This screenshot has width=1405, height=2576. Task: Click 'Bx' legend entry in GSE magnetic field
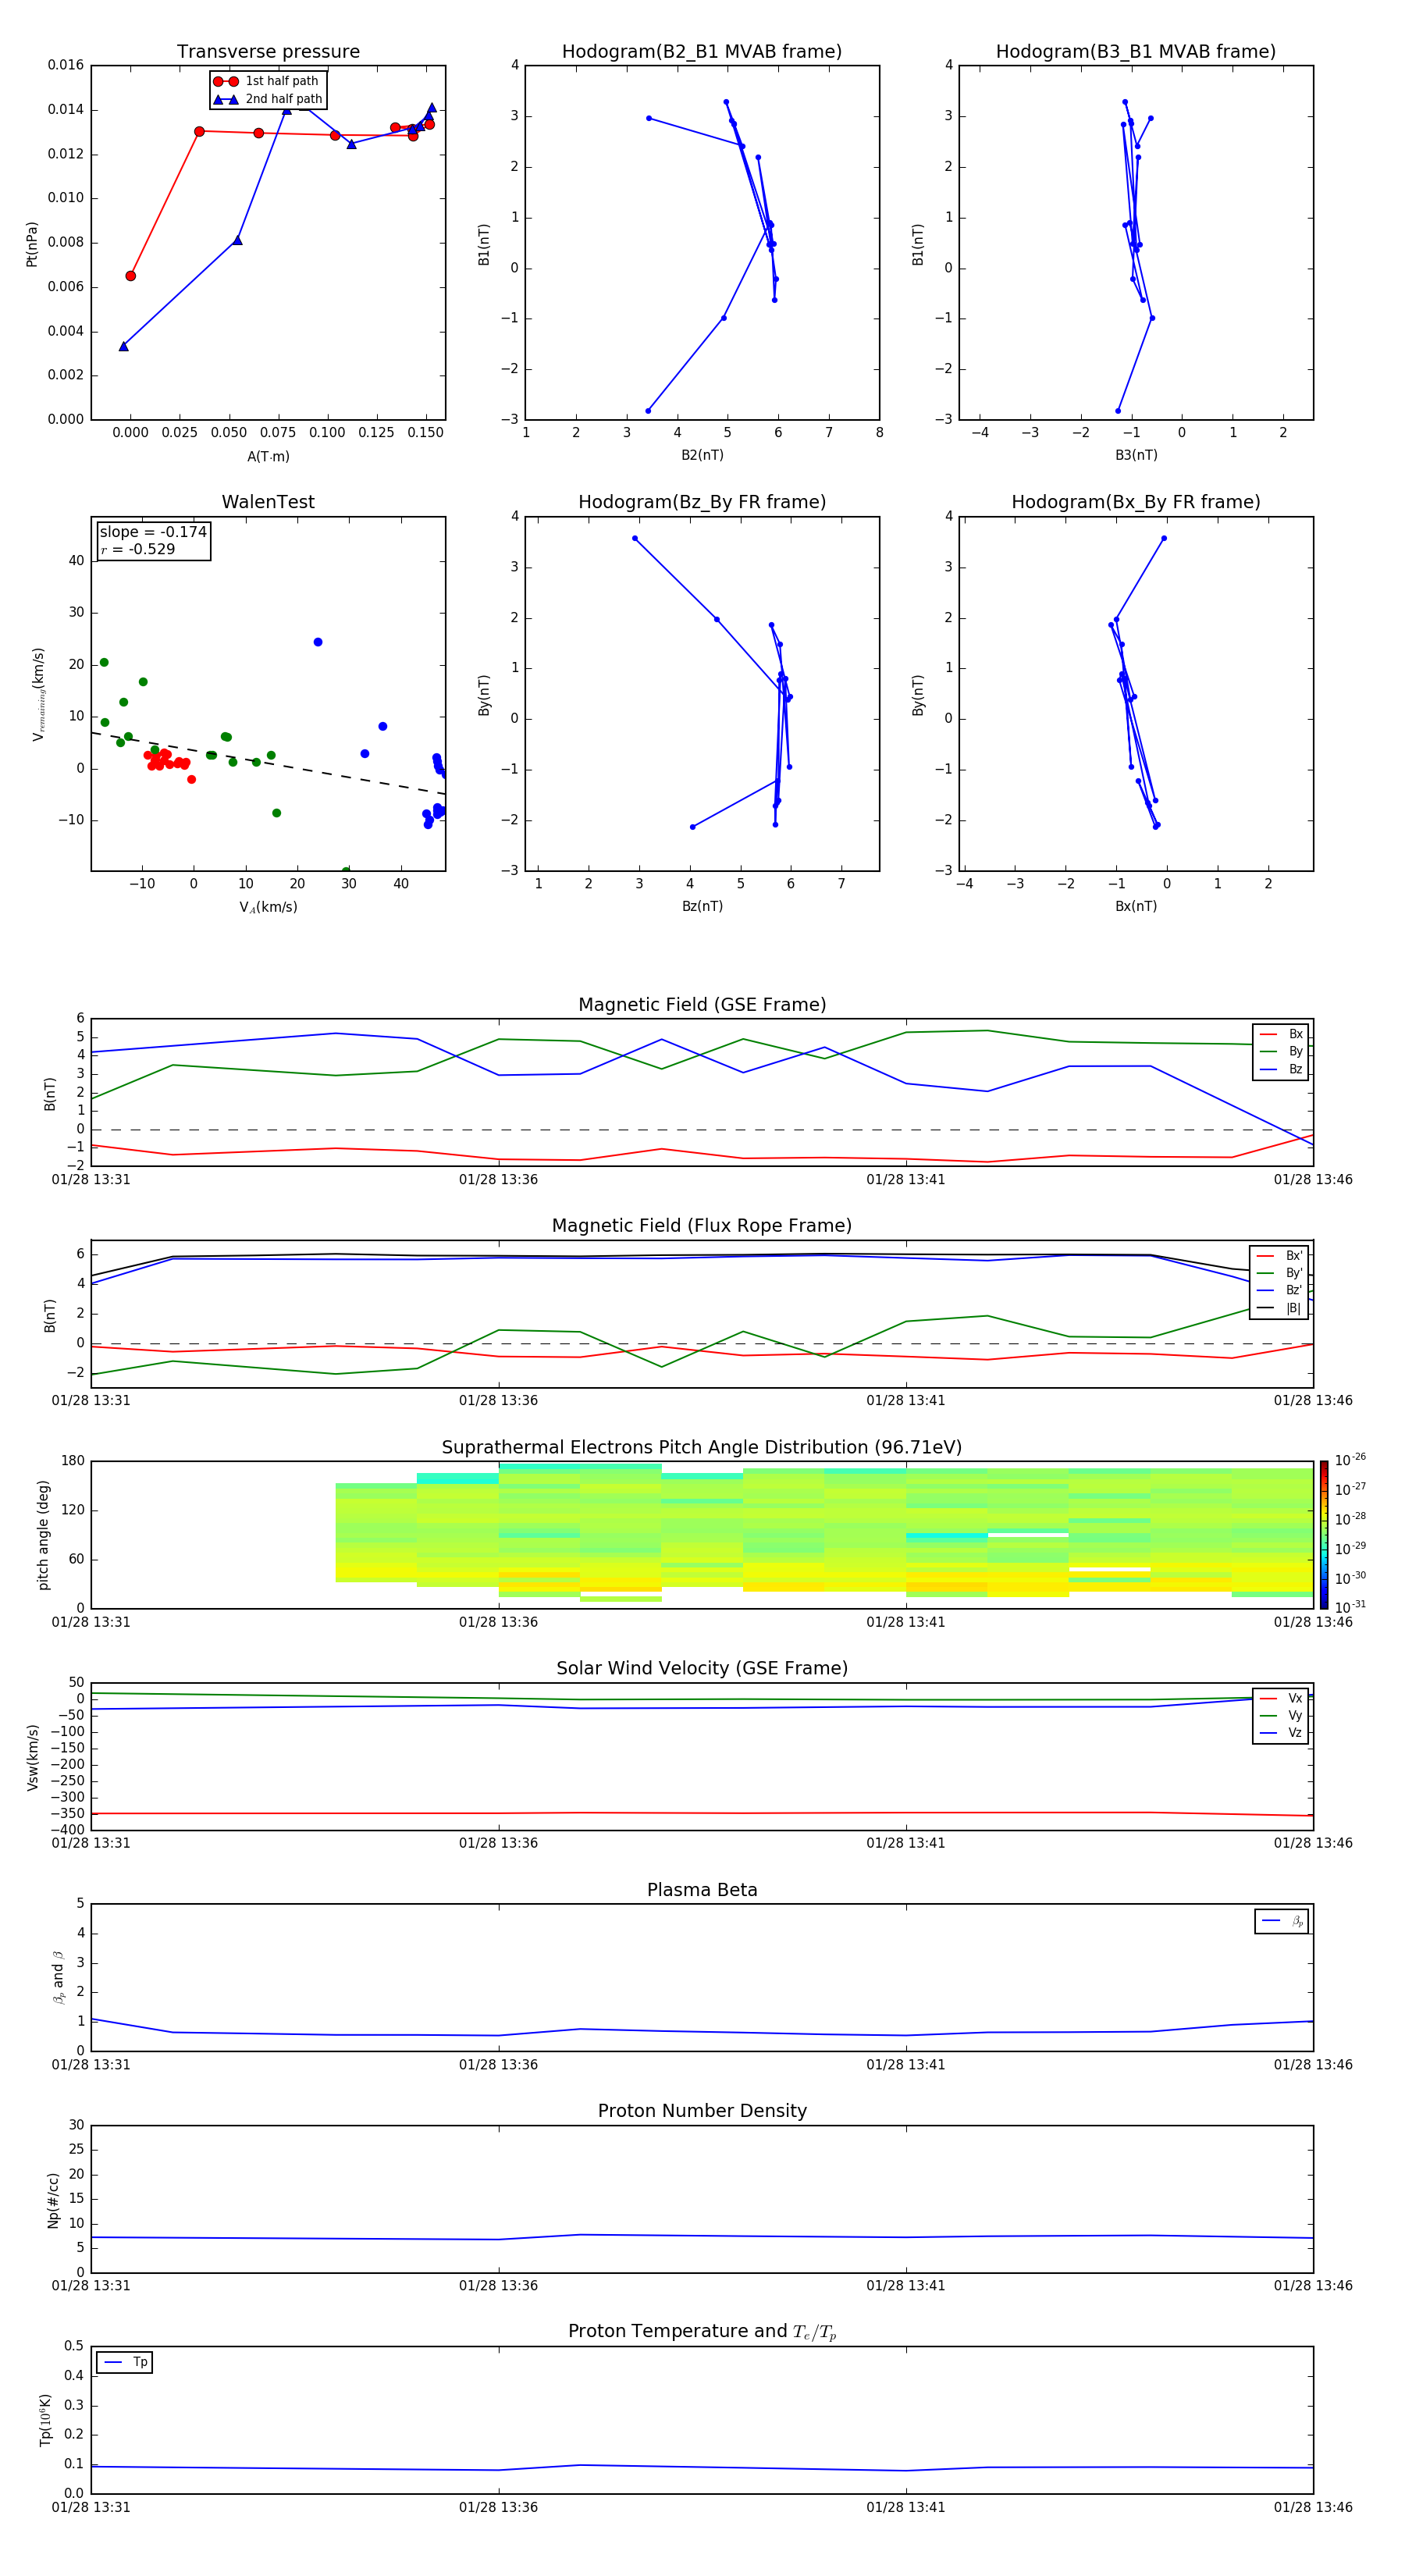pyautogui.click(x=1281, y=1034)
